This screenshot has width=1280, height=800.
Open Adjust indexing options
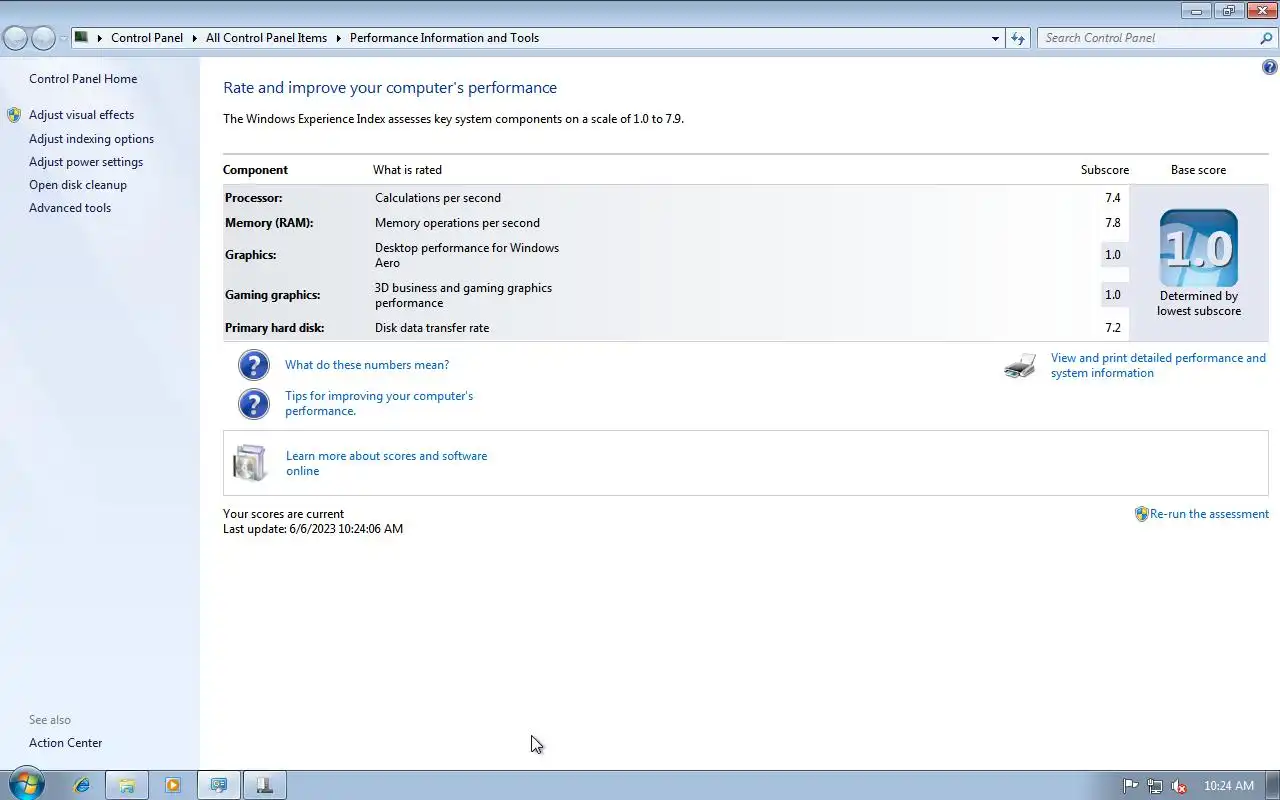[91, 139]
